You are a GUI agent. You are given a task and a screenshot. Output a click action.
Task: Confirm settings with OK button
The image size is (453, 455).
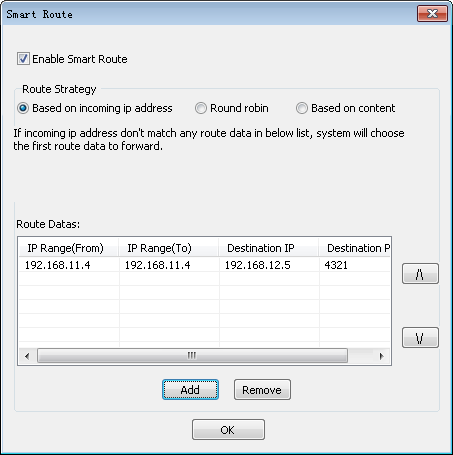point(228,430)
